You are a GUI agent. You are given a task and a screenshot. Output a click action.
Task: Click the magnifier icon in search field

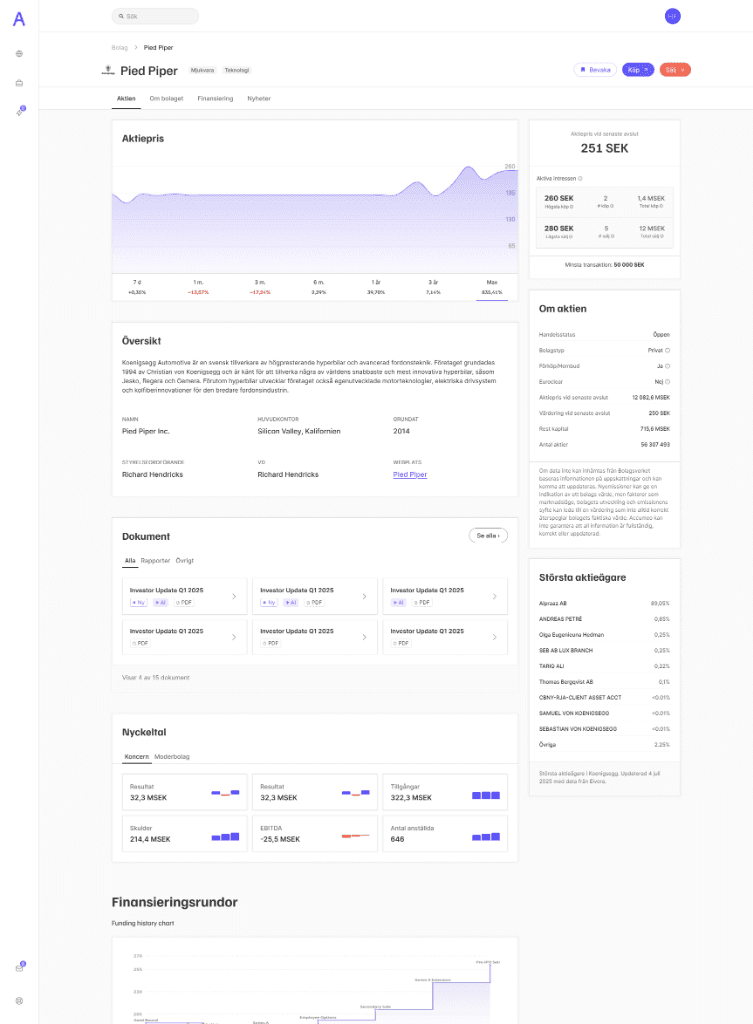121,16
